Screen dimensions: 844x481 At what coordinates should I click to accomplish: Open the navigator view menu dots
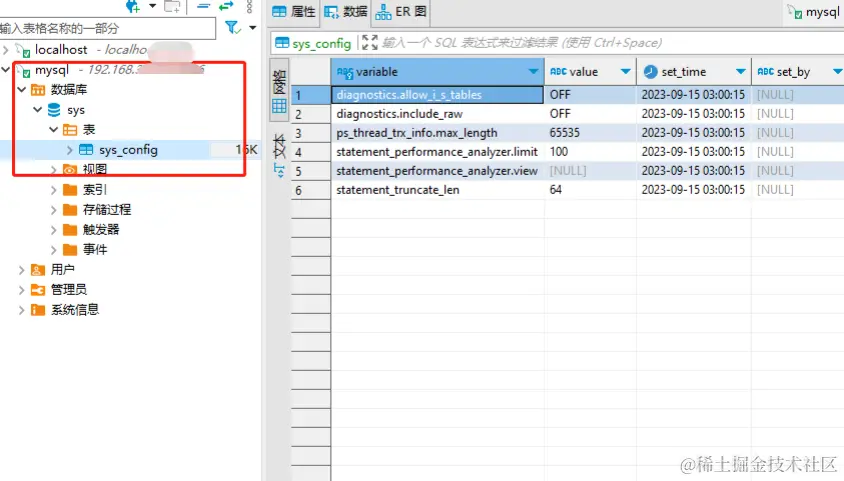coord(249,6)
